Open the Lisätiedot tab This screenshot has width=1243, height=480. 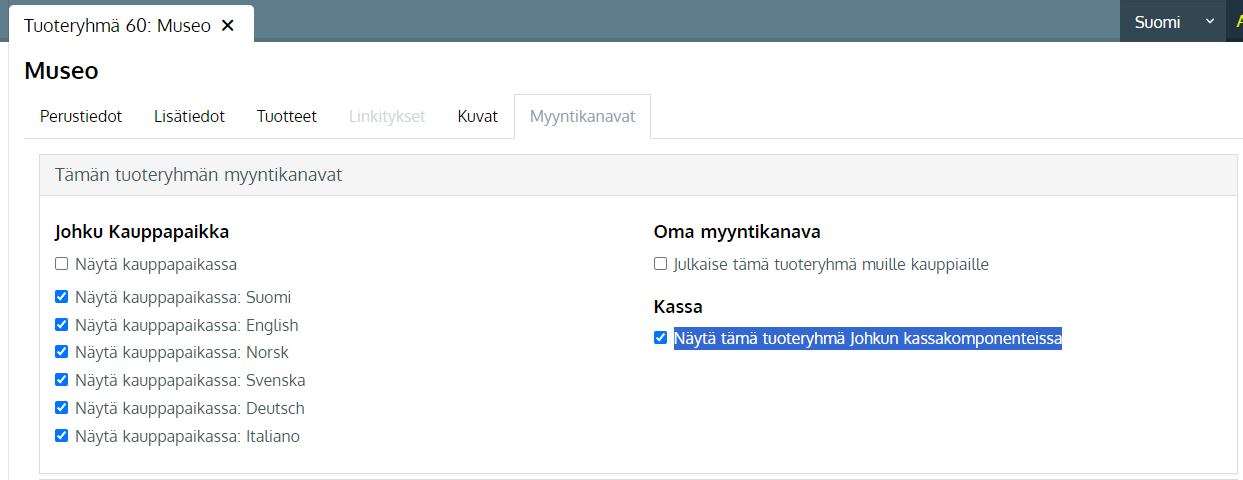pyautogui.click(x=189, y=116)
